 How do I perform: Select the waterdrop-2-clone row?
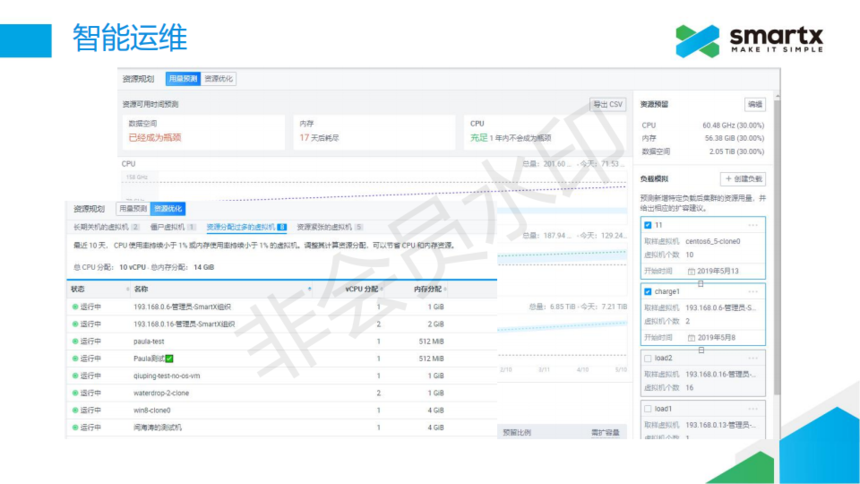coord(281,393)
